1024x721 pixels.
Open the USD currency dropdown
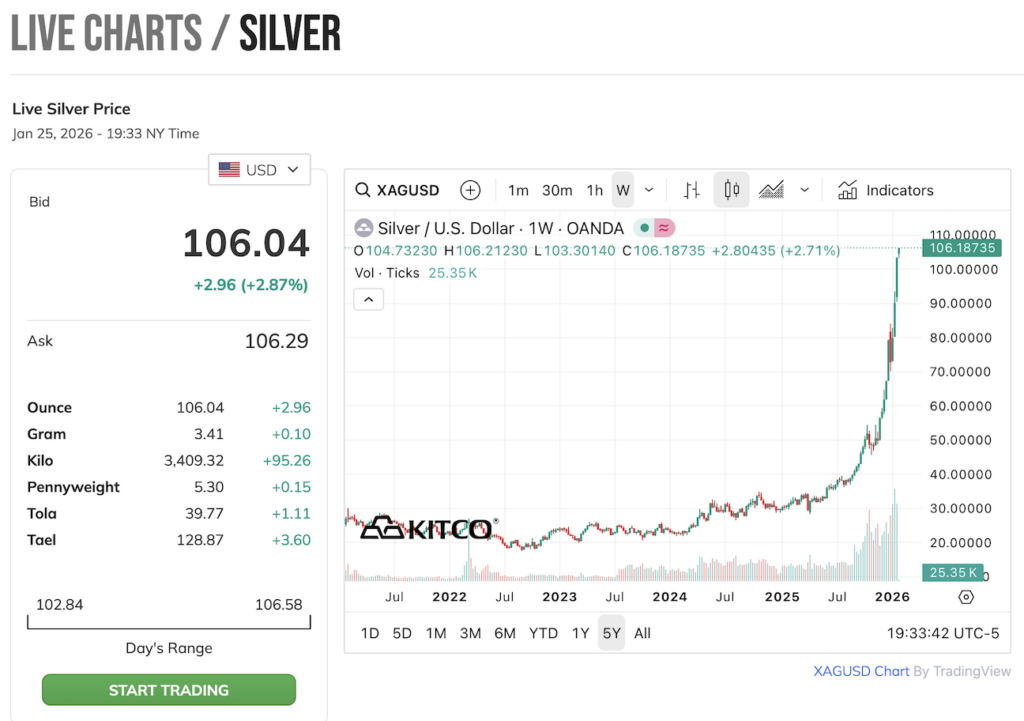coord(259,170)
